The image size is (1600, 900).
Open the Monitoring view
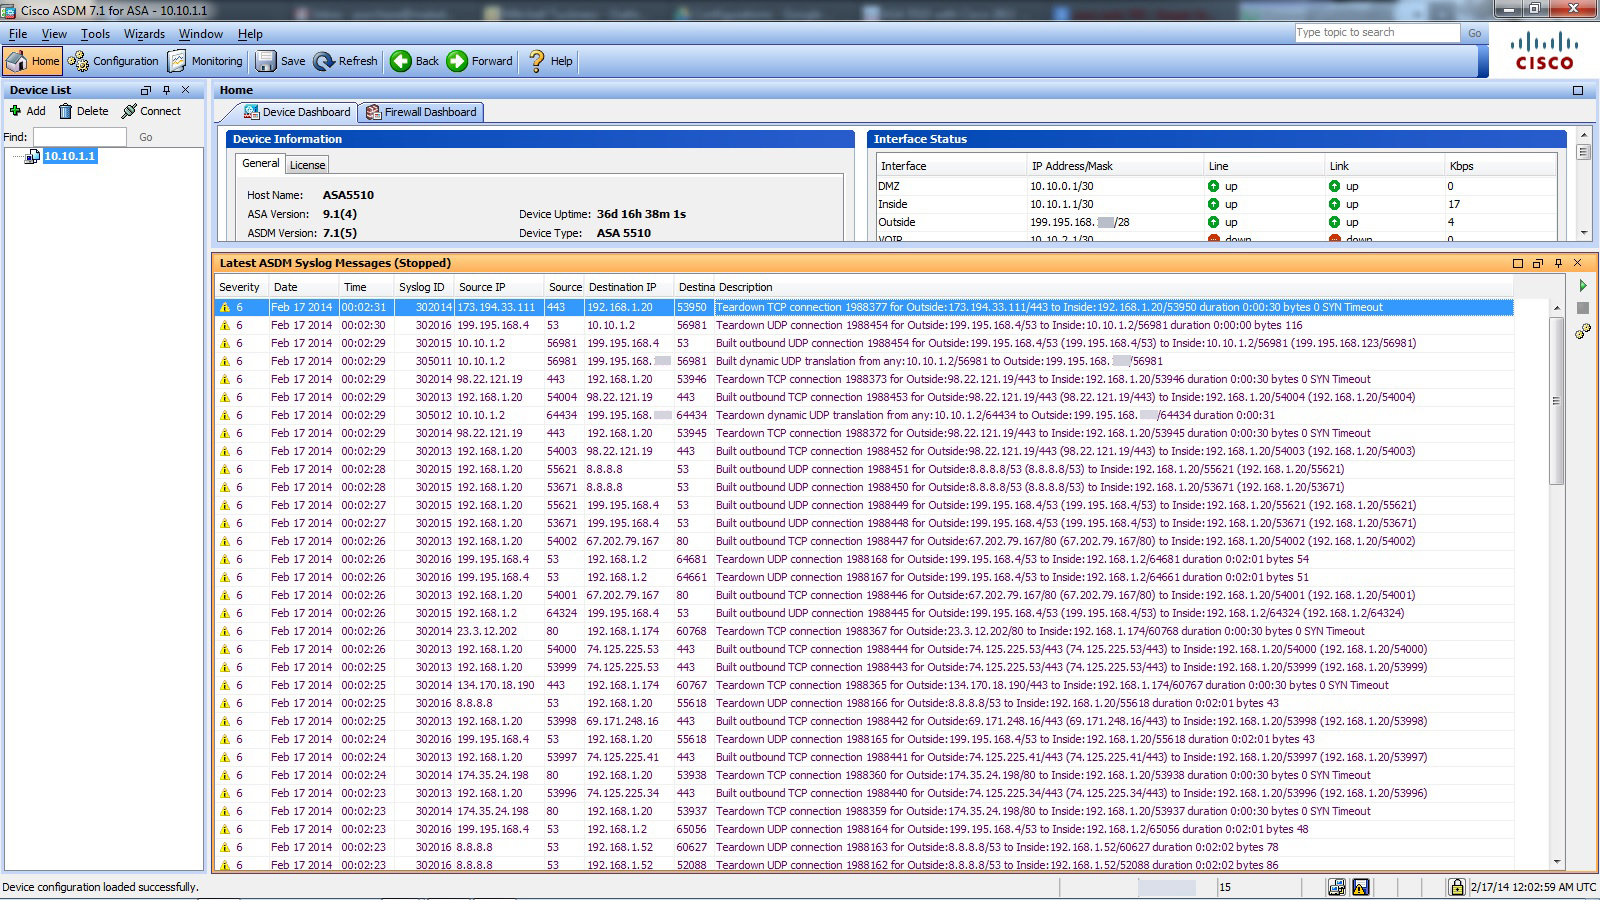tap(205, 61)
